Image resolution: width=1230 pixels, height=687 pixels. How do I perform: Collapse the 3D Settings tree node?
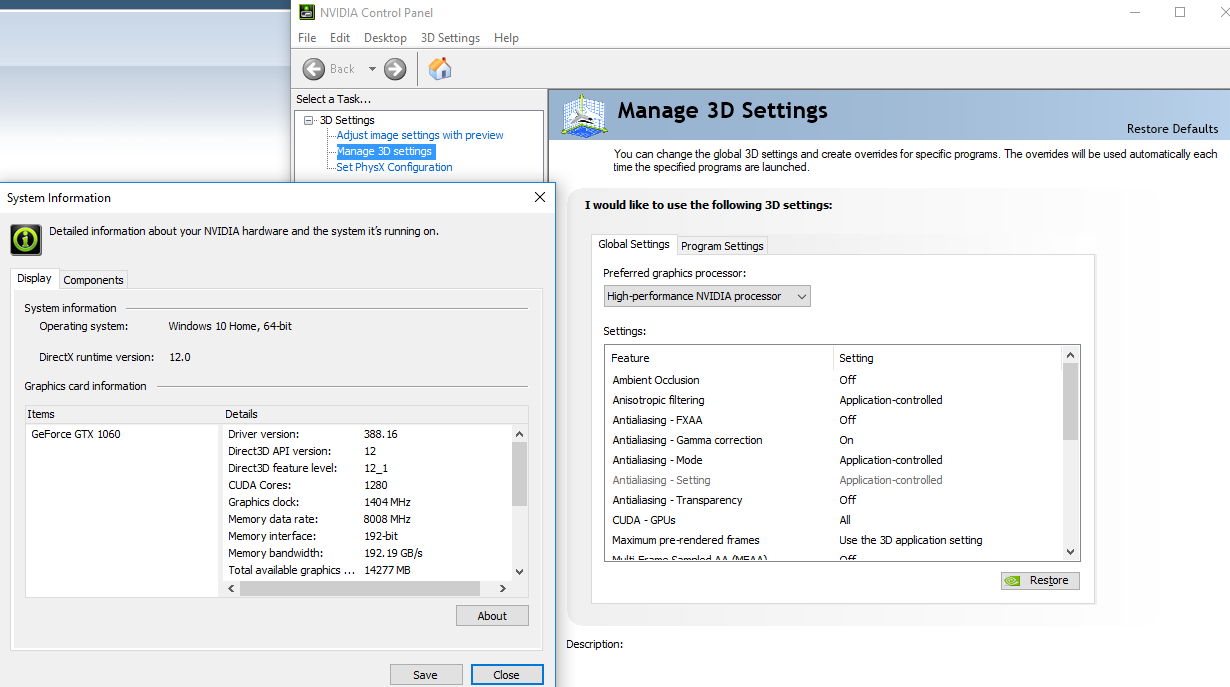(309, 120)
